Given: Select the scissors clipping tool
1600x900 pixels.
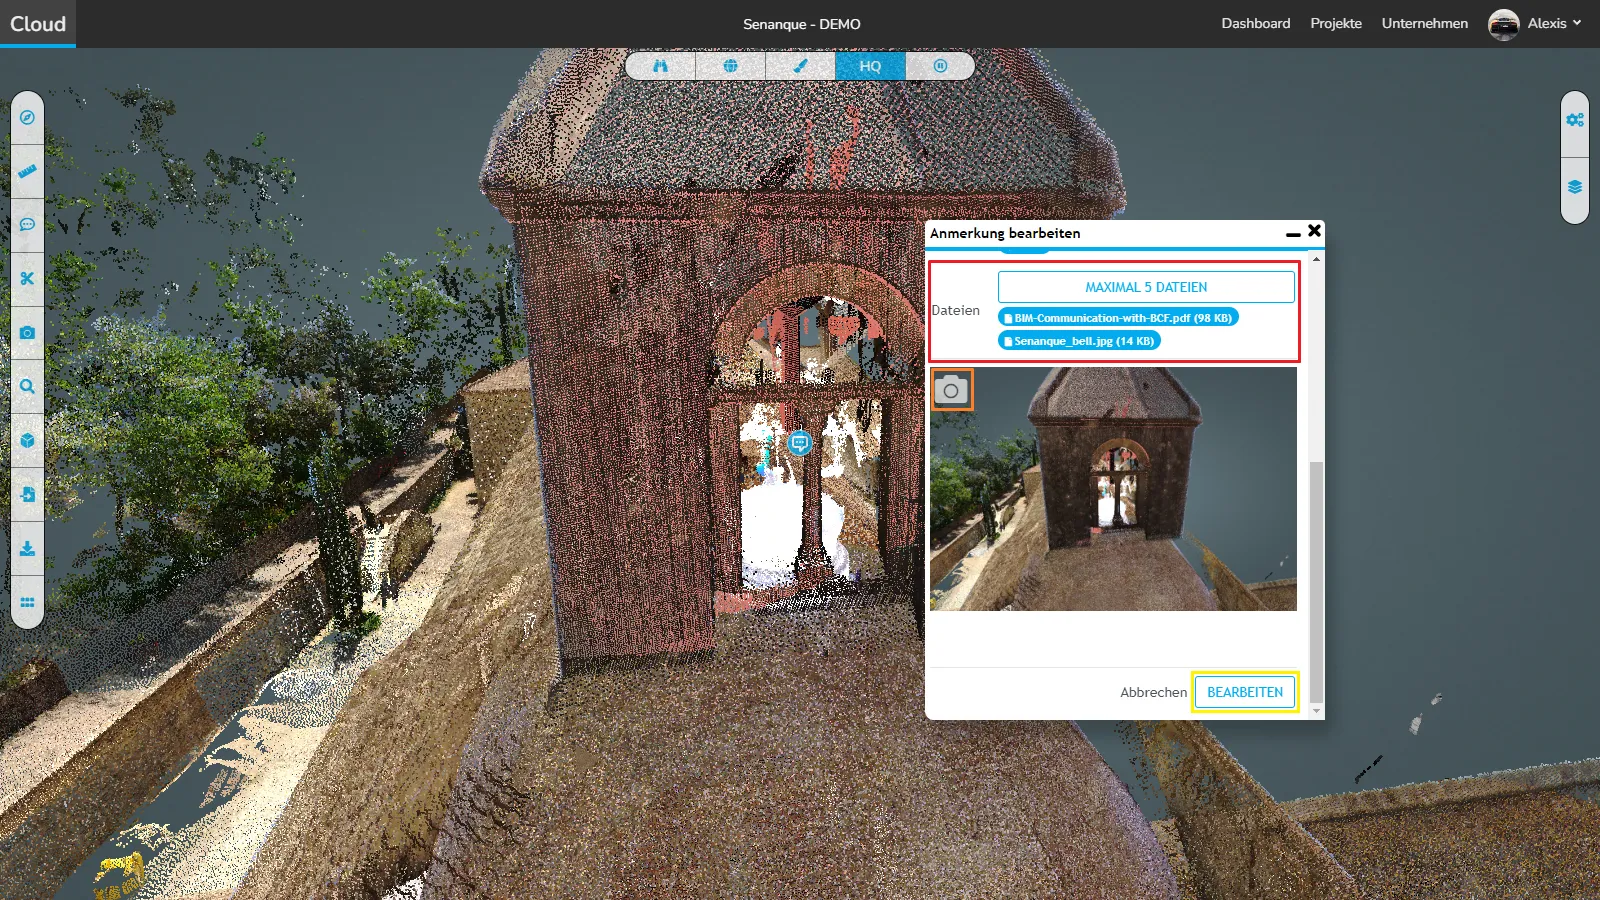Looking at the screenshot, I should click(x=27, y=278).
